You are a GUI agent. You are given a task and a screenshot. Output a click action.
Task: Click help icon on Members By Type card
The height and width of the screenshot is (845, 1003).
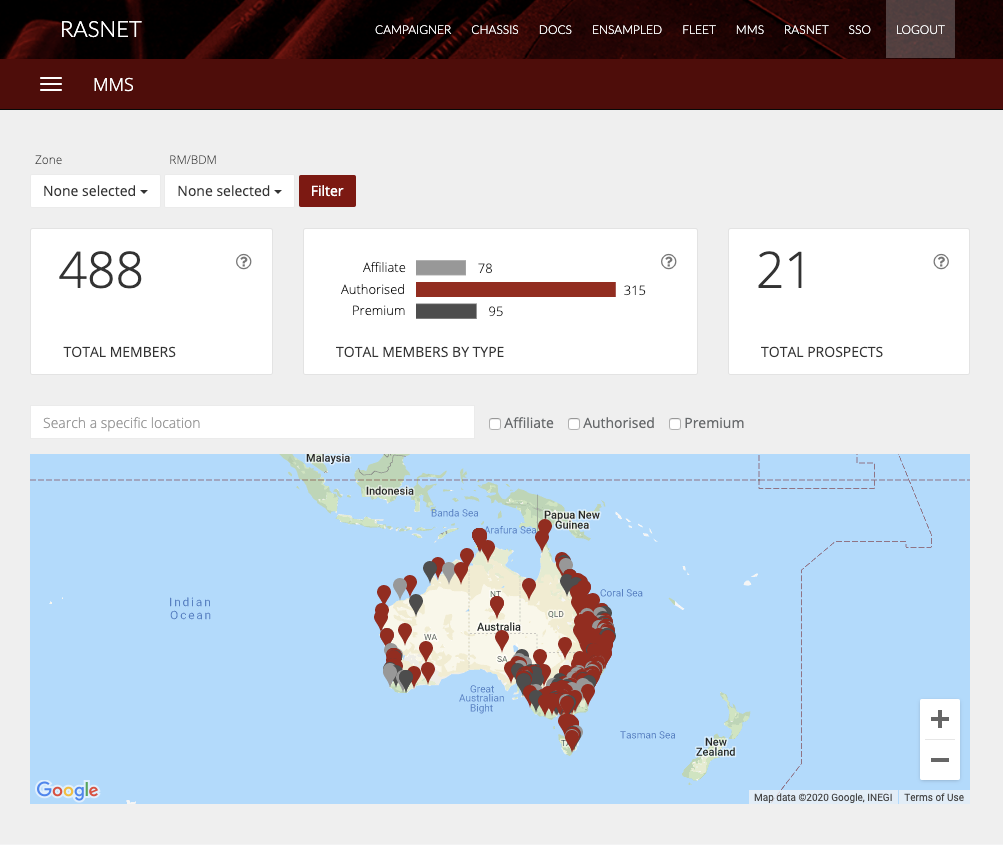(x=668, y=262)
